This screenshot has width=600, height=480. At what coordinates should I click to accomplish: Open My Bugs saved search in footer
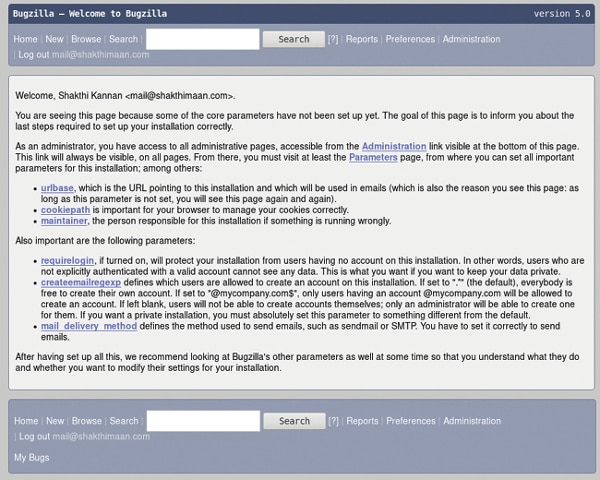31,458
